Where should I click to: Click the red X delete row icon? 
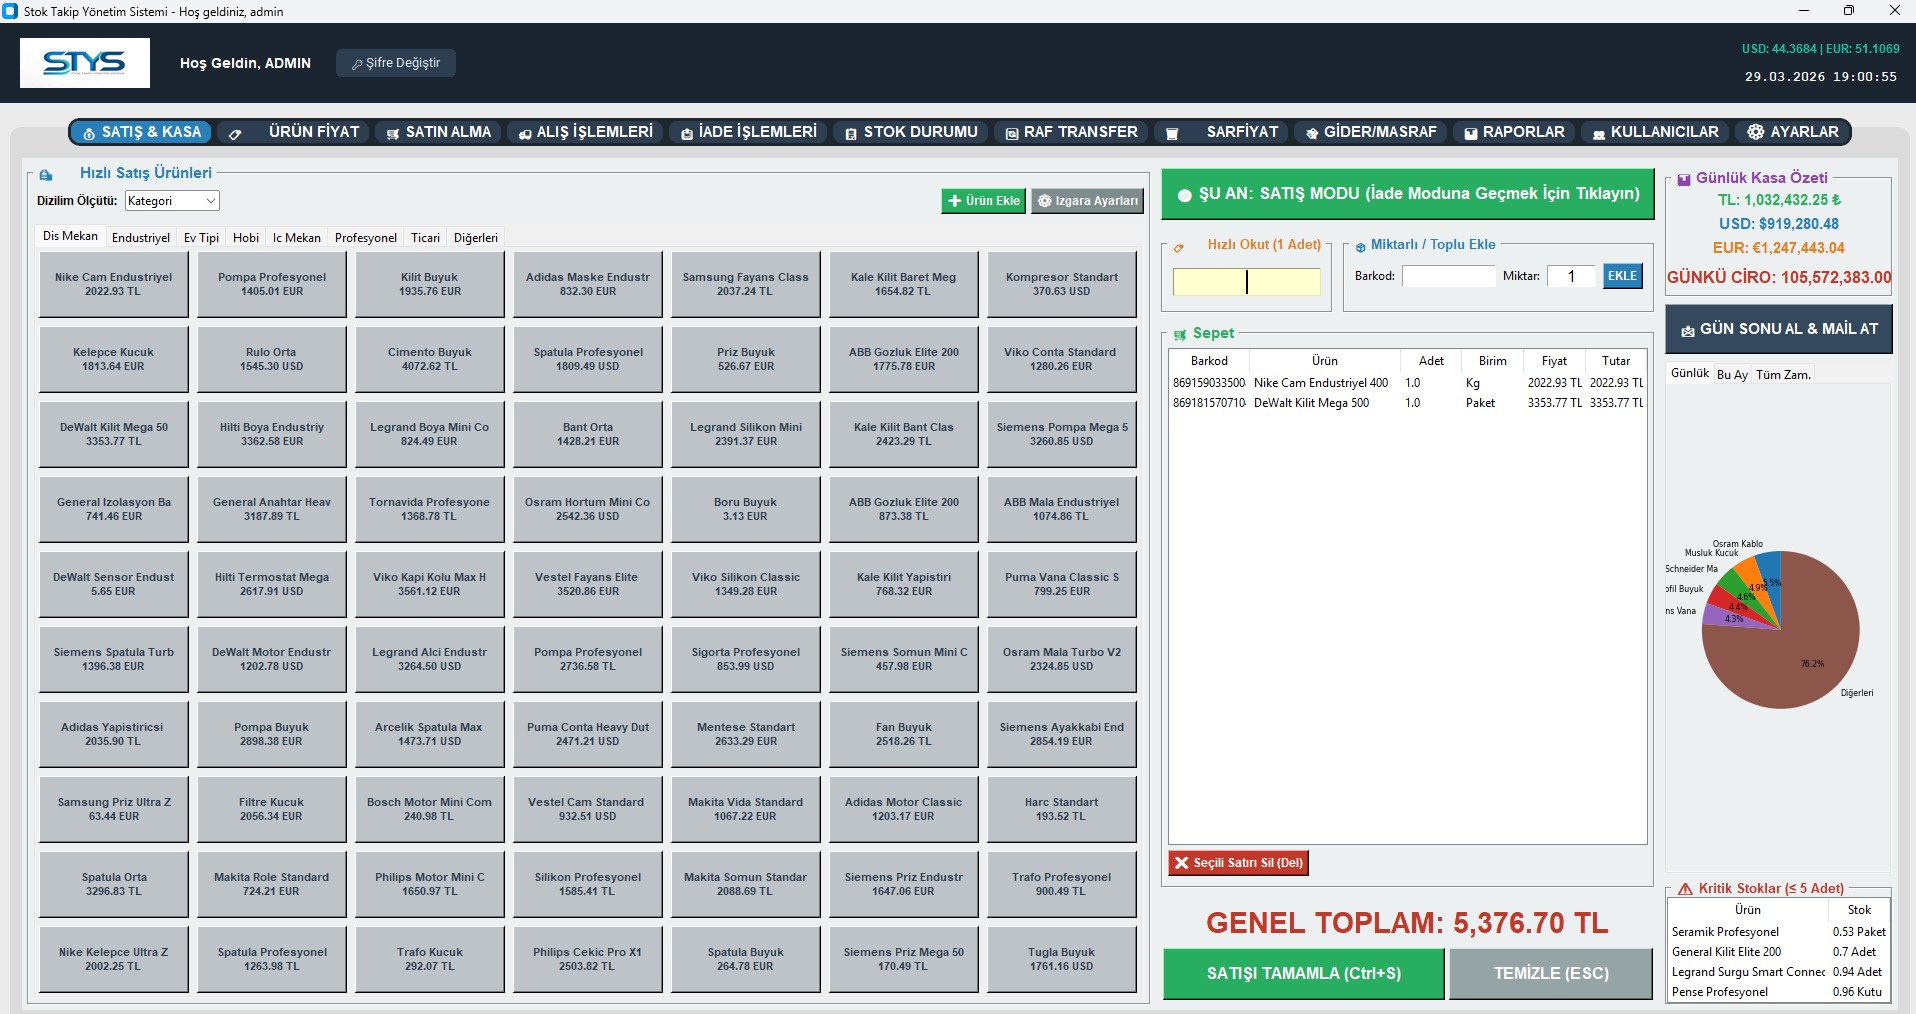tap(1181, 863)
